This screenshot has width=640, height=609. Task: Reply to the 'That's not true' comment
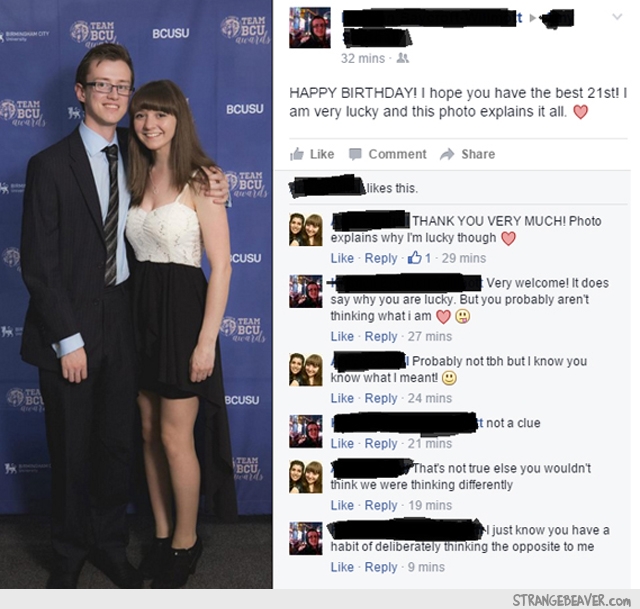click(381, 505)
